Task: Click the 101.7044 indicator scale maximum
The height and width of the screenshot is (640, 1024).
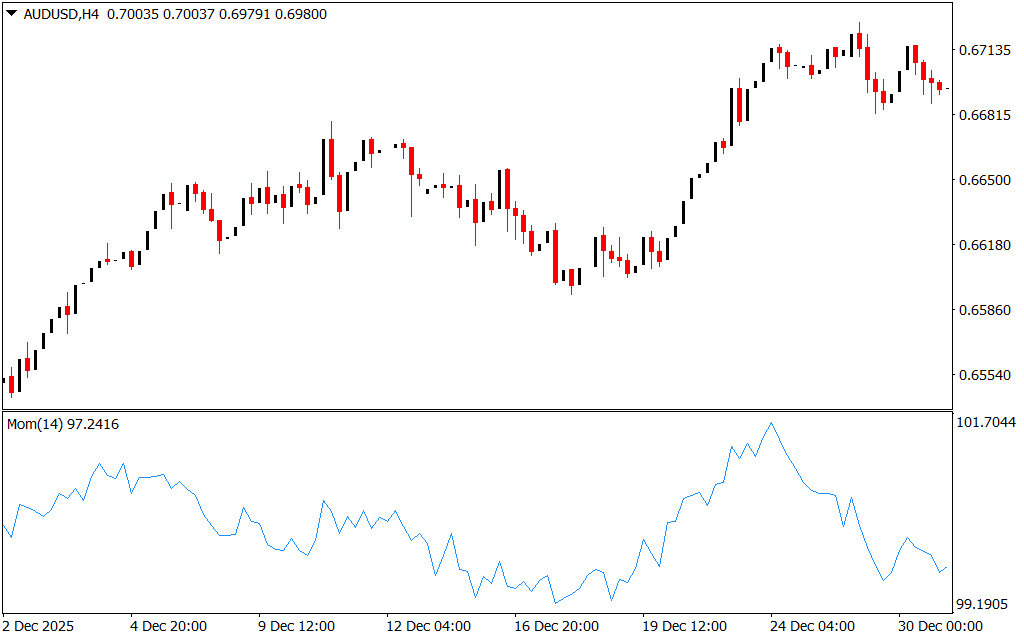Action: pos(986,423)
